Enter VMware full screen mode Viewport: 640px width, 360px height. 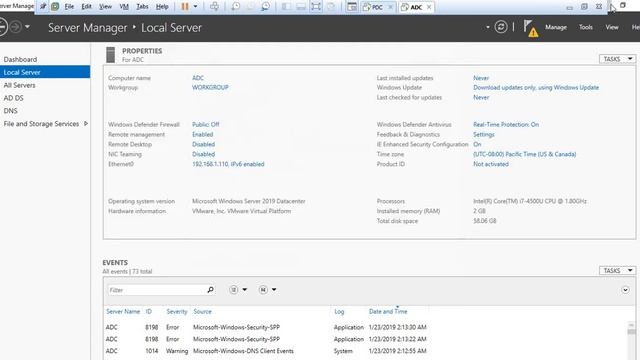click(x=316, y=7)
